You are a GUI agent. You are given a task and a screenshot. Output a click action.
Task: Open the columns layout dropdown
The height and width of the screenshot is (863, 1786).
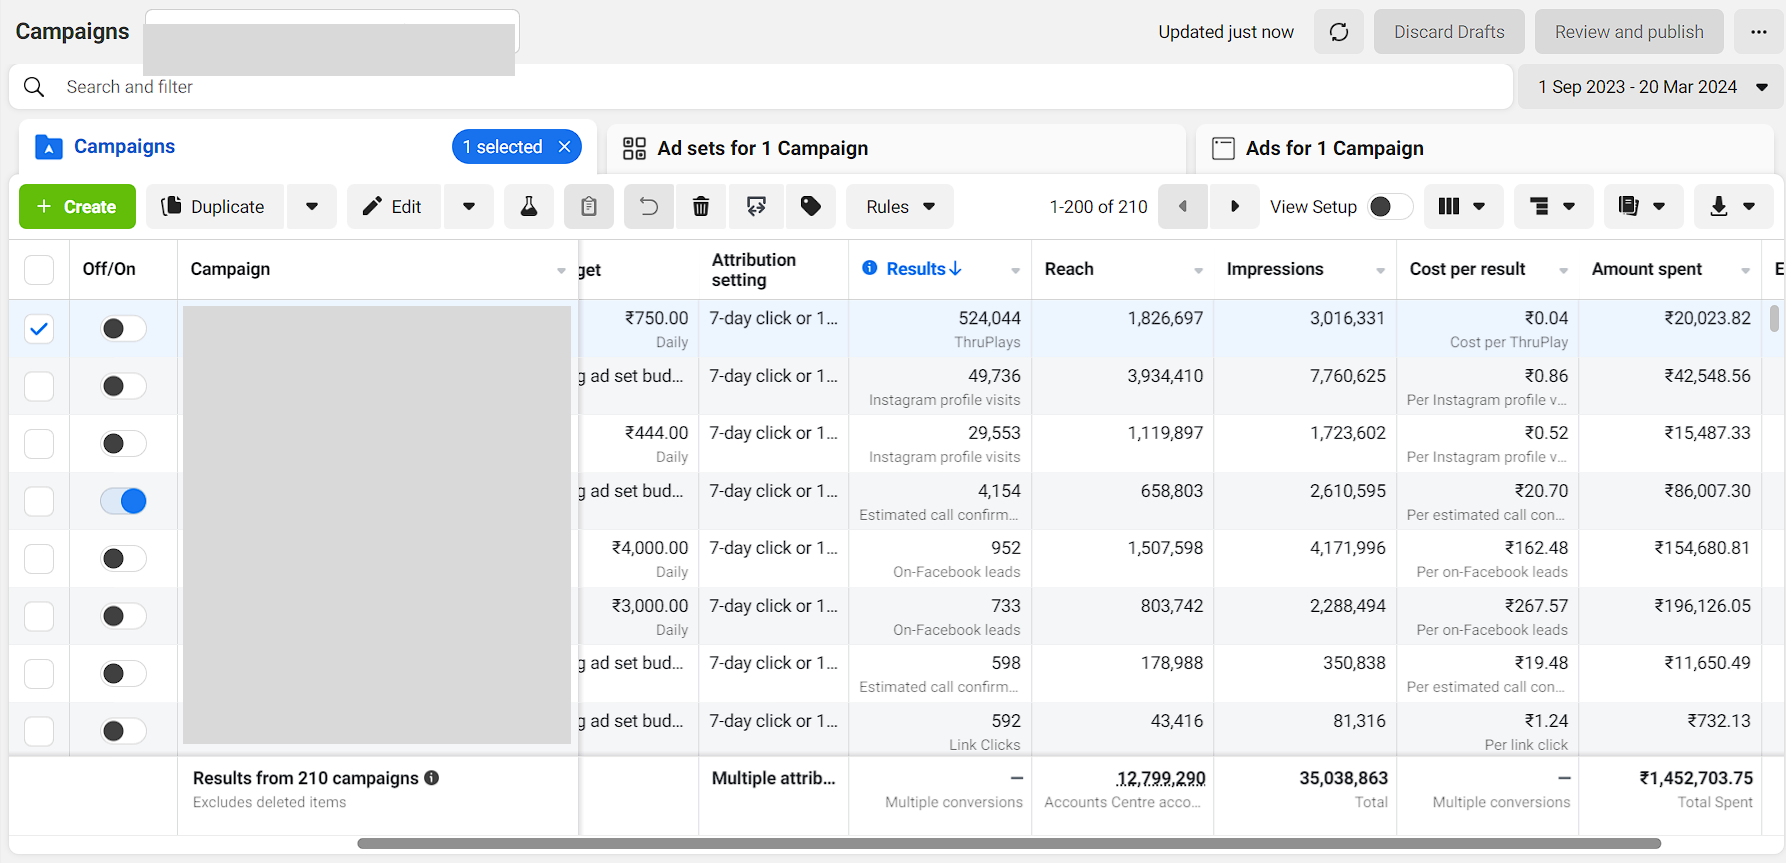[1461, 207]
